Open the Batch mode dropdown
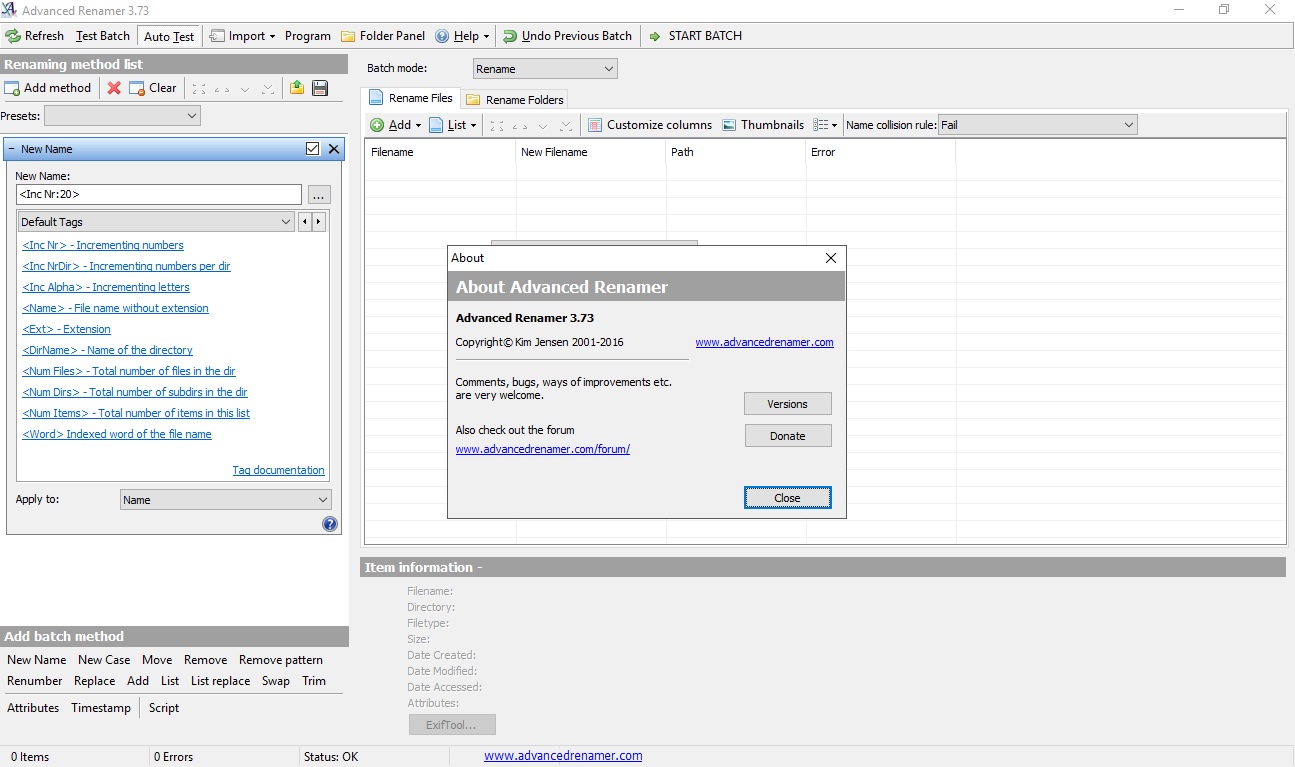Image resolution: width=1295 pixels, height=767 pixels. [x=545, y=69]
